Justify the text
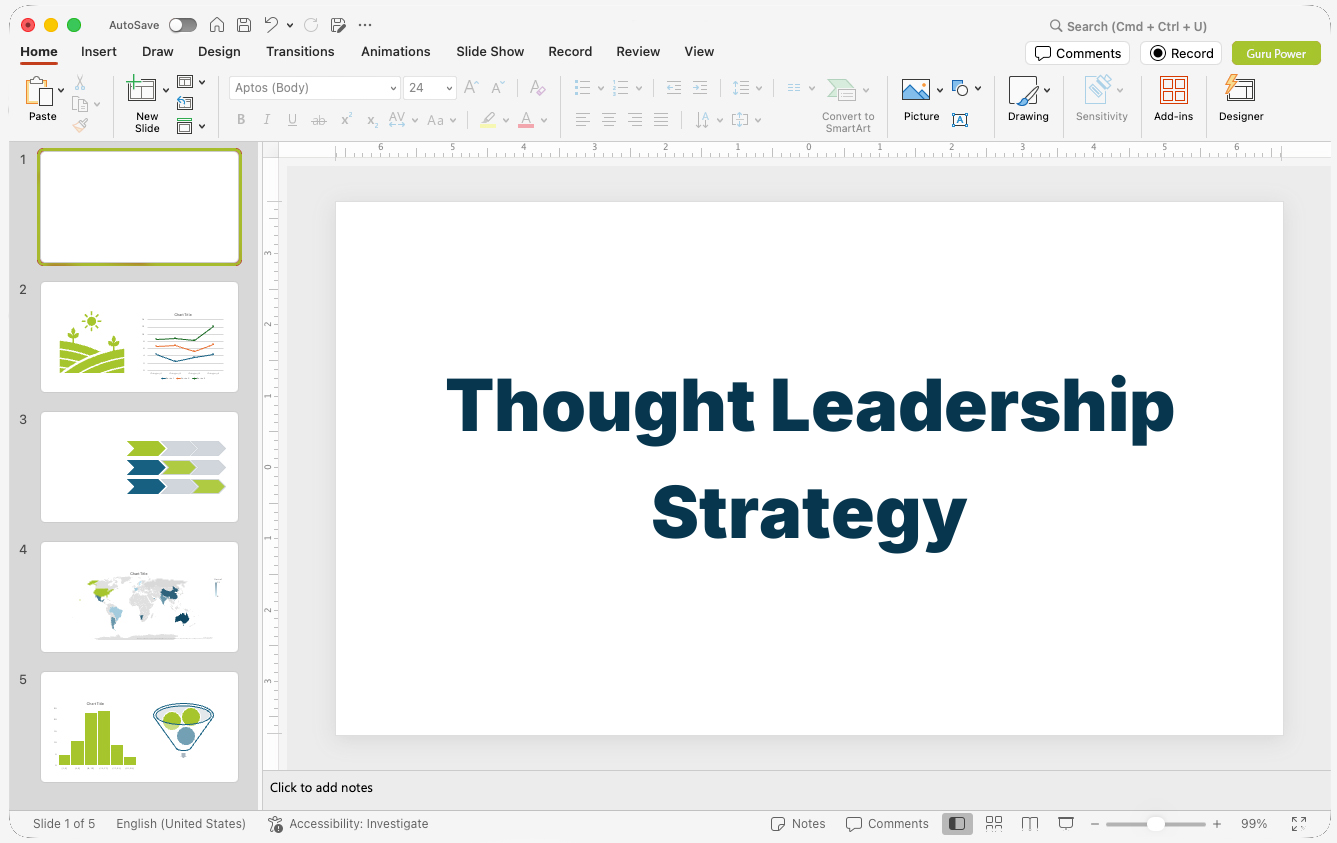This screenshot has height=843, width=1337. pos(661,120)
